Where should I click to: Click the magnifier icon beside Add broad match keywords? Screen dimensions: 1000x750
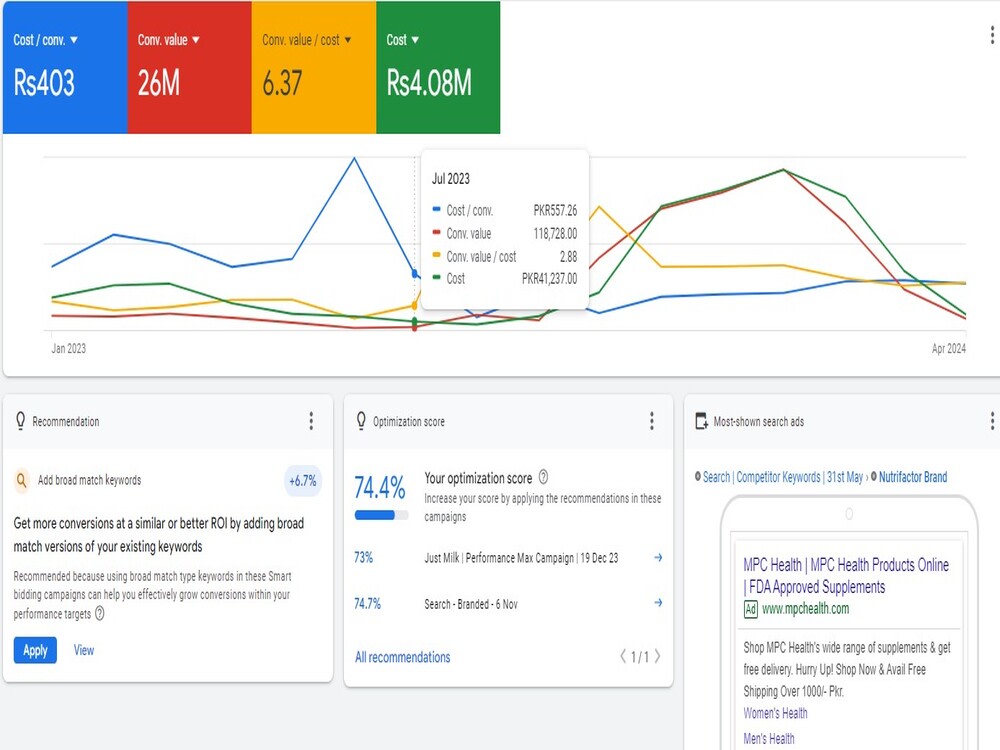tap(22, 480)
